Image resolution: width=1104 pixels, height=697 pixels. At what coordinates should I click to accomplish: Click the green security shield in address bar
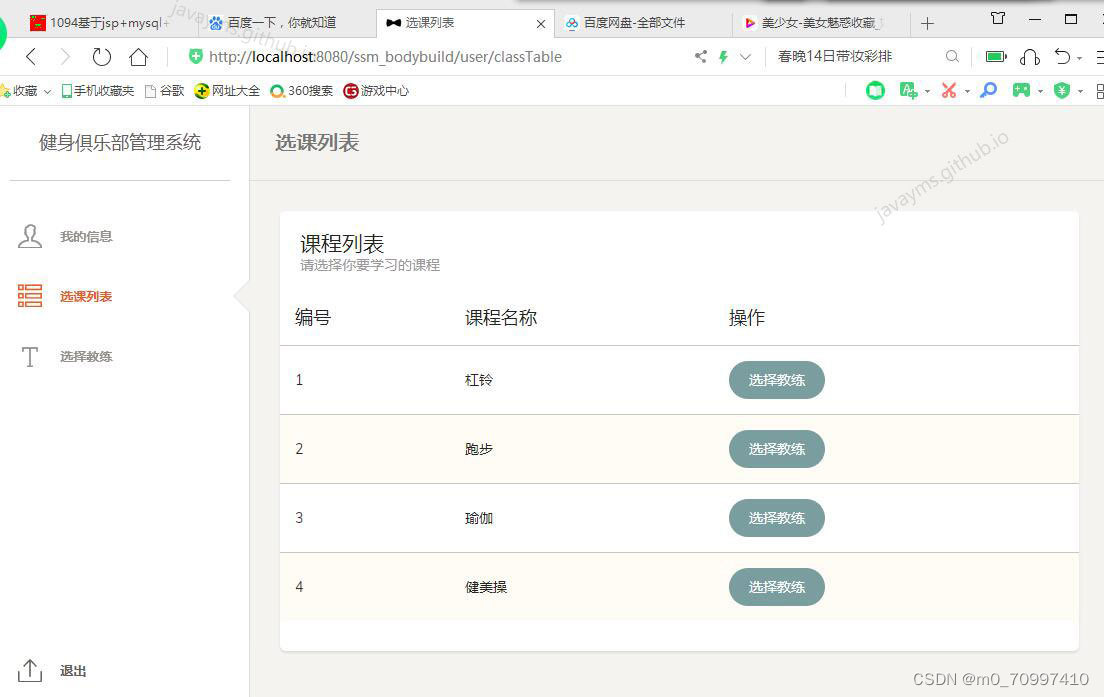click(196, 56)
